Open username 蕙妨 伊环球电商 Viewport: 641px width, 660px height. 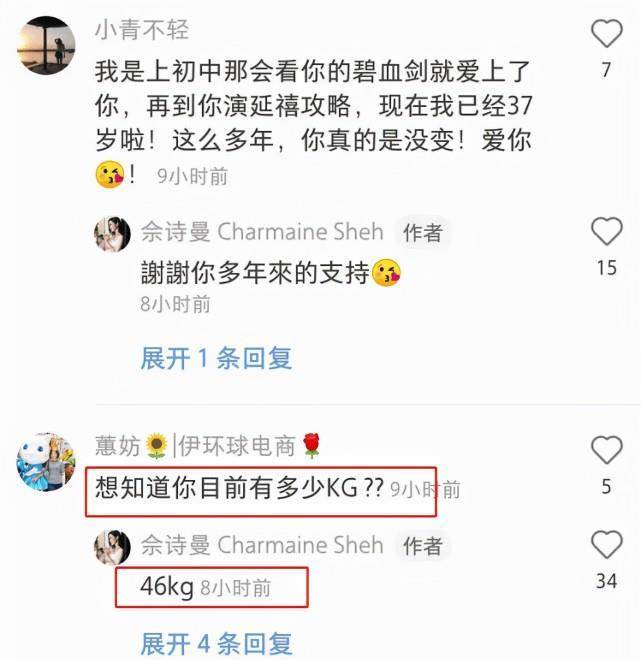tap(209, 446)
